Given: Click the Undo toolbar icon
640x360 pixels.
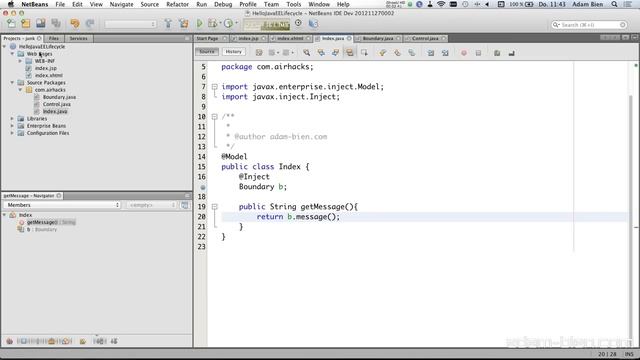Looking at the screenshot, I should [75, 24].
